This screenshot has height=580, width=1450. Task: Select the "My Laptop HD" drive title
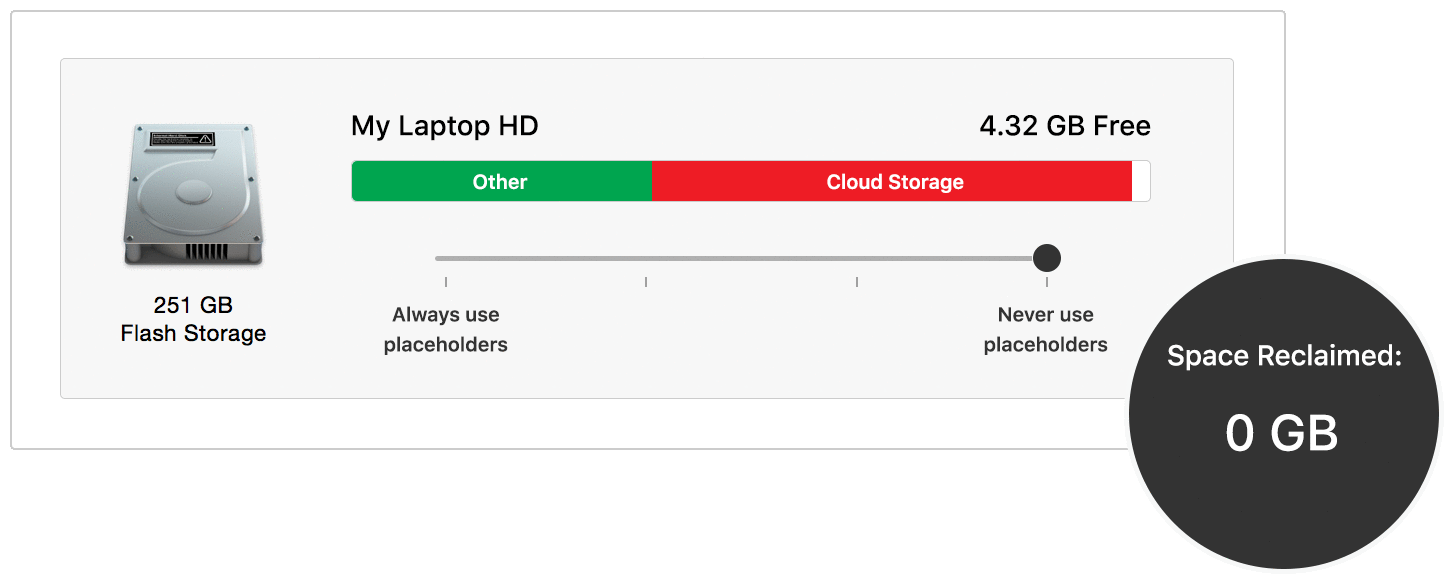(x=444, y=127)
